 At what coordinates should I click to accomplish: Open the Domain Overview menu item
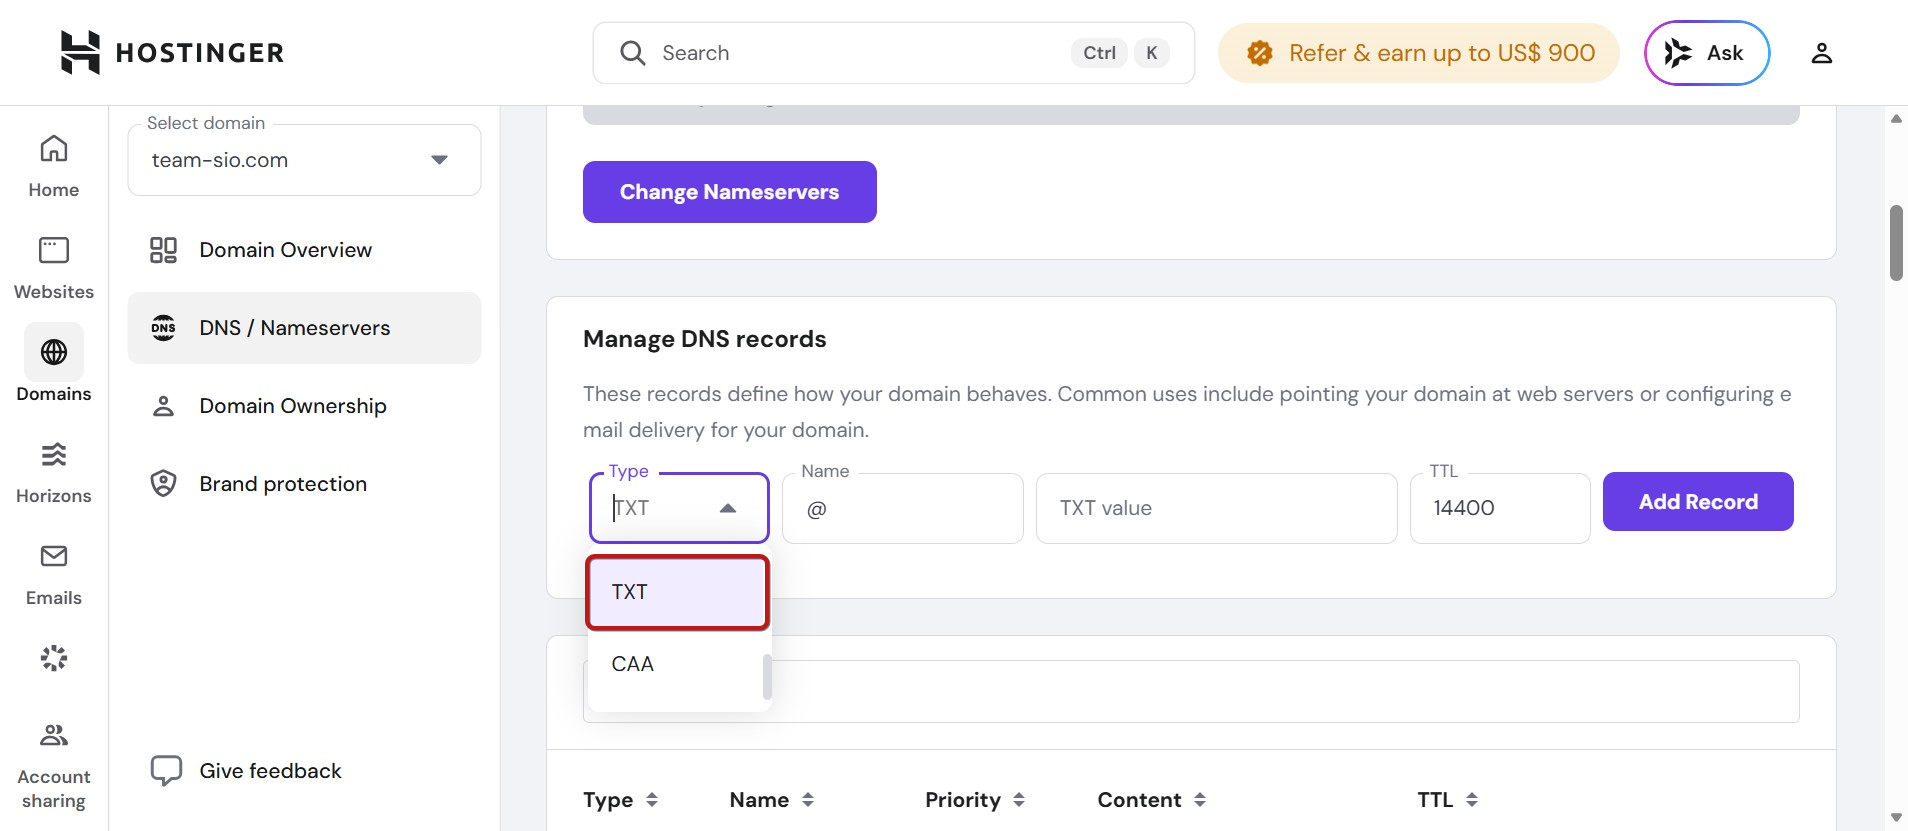click(x=304, y=250)
